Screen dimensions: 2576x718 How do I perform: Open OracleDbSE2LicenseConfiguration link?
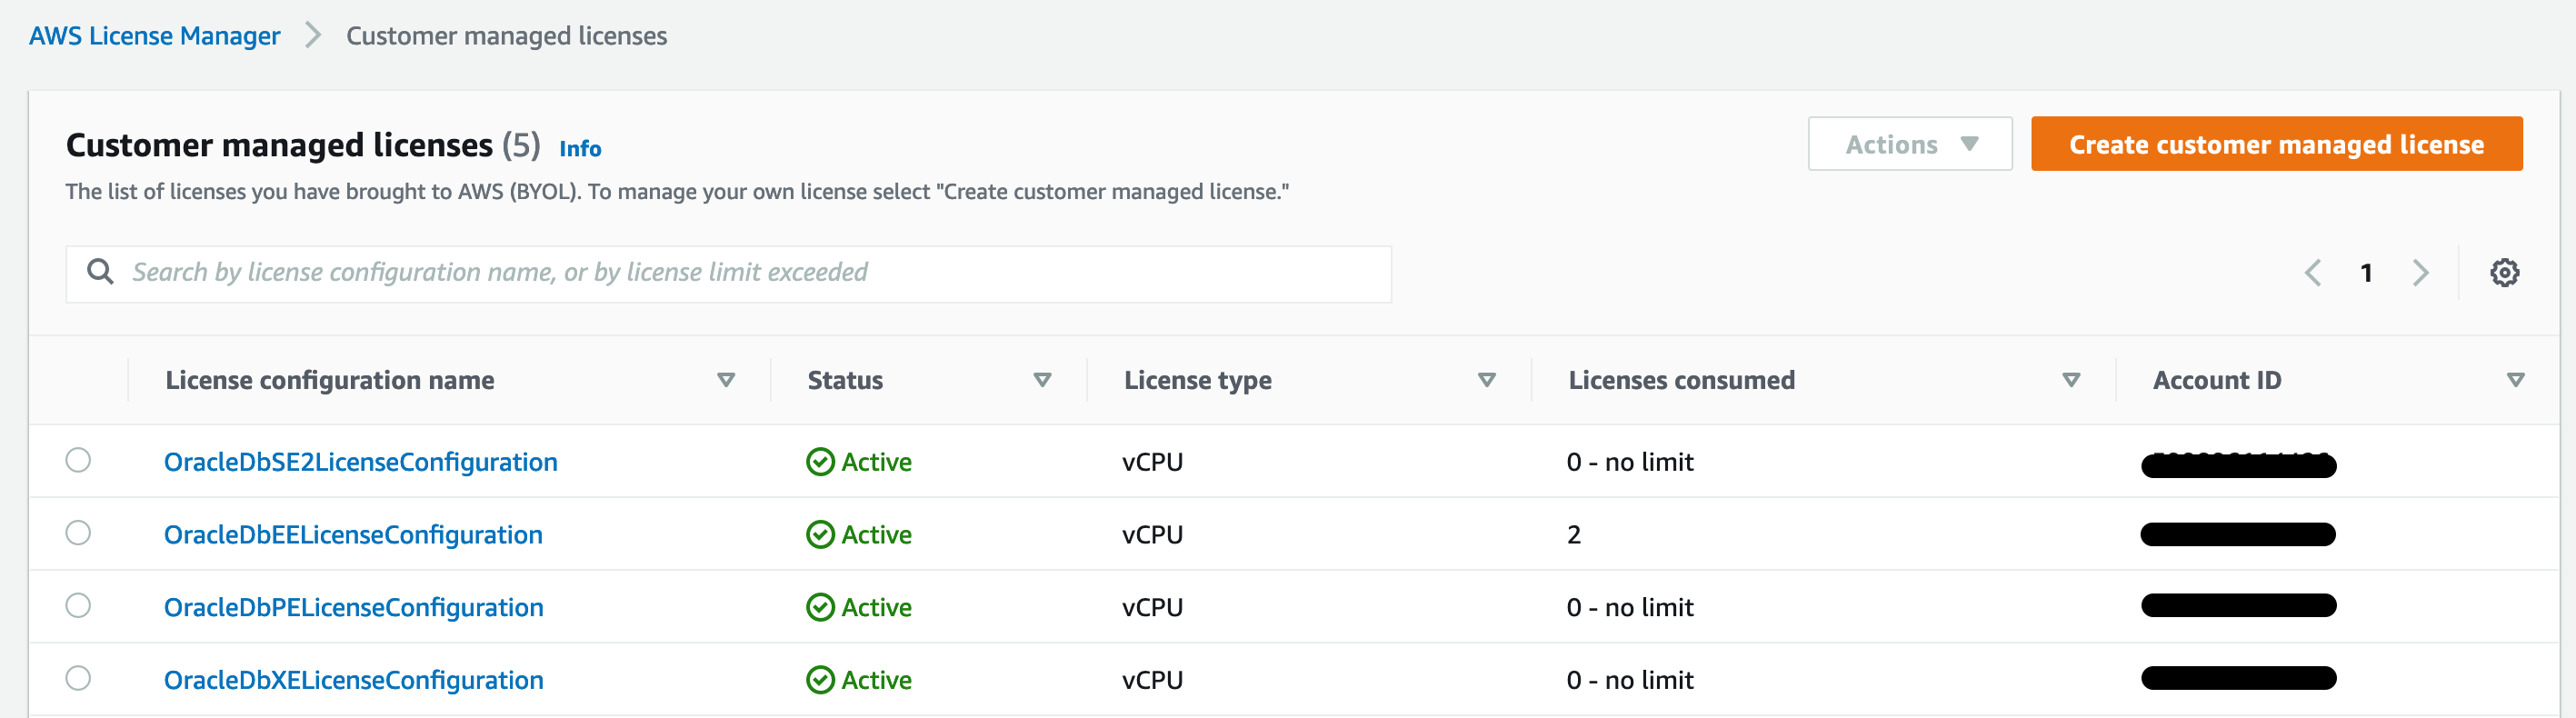[x=361, y=462]
